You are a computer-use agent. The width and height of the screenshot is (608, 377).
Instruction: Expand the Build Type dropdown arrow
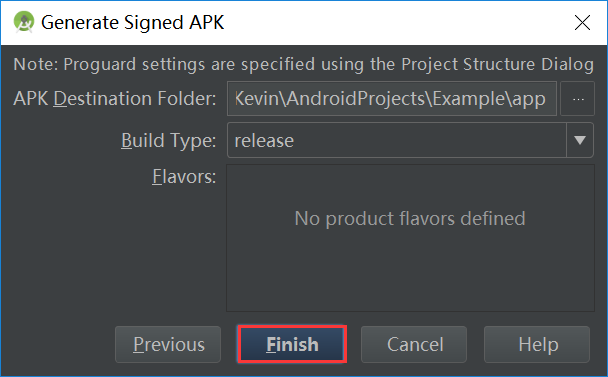click(x=580, y=140)
